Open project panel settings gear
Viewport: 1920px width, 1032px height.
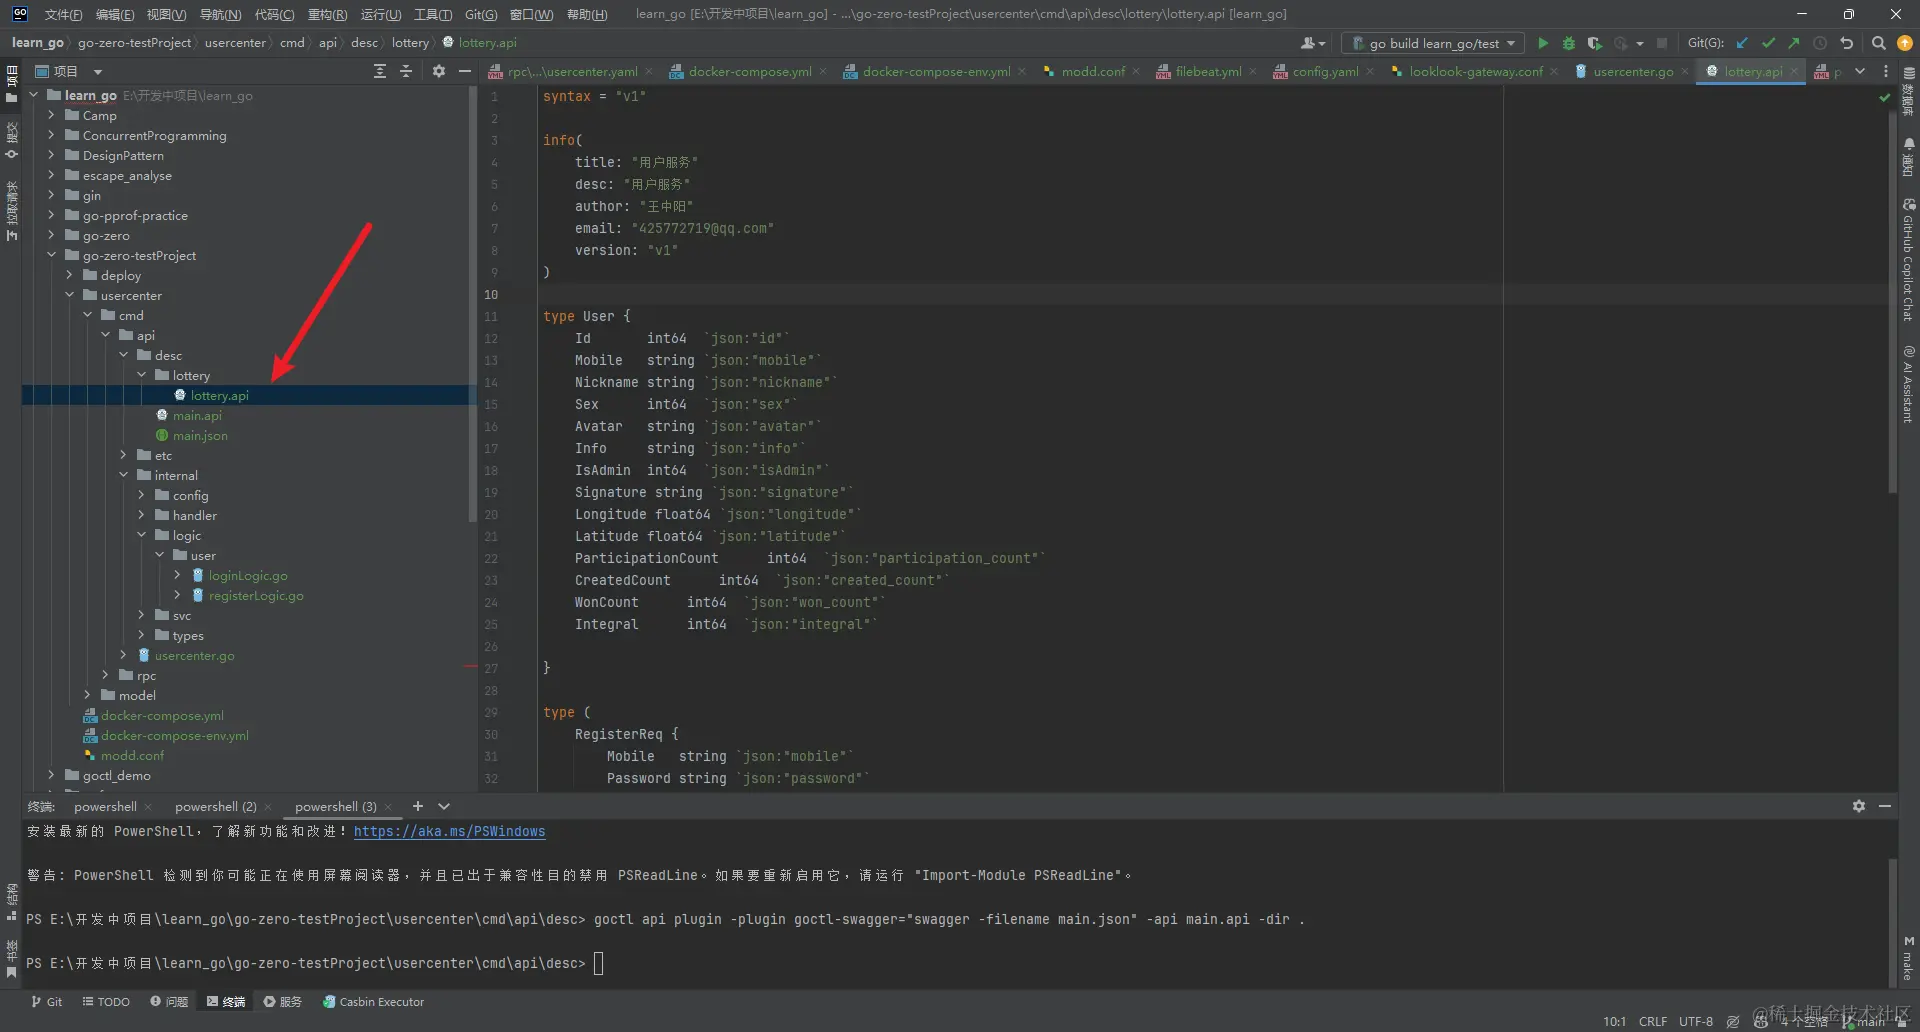(x=438, y=71)
